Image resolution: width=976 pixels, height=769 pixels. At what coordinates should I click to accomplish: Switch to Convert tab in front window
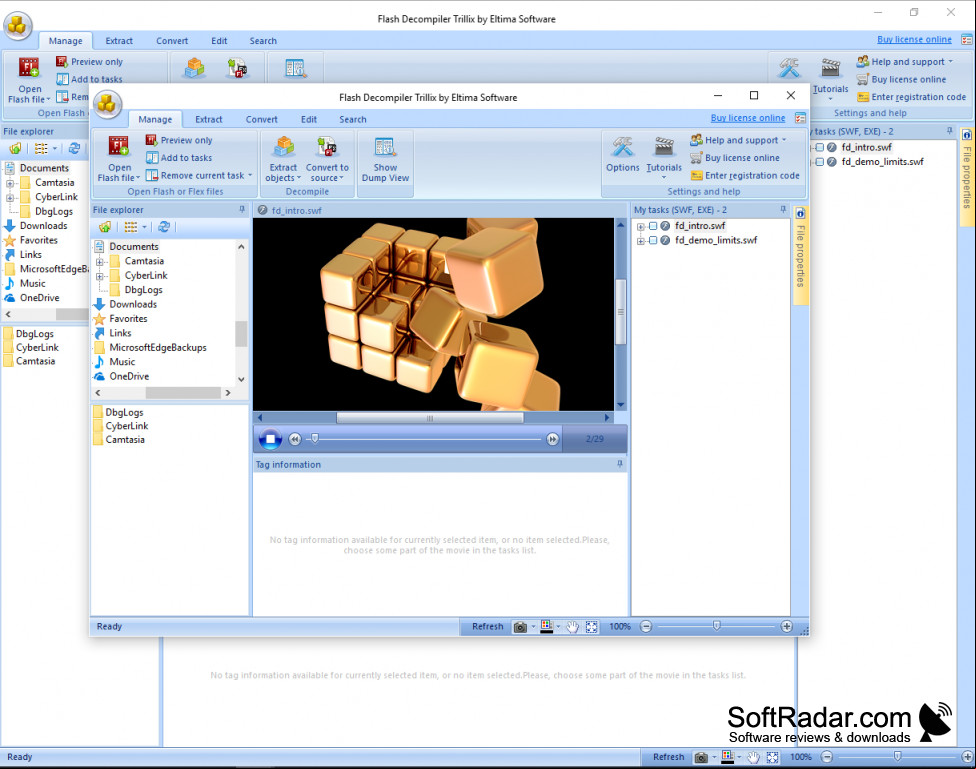click(261, 120)
